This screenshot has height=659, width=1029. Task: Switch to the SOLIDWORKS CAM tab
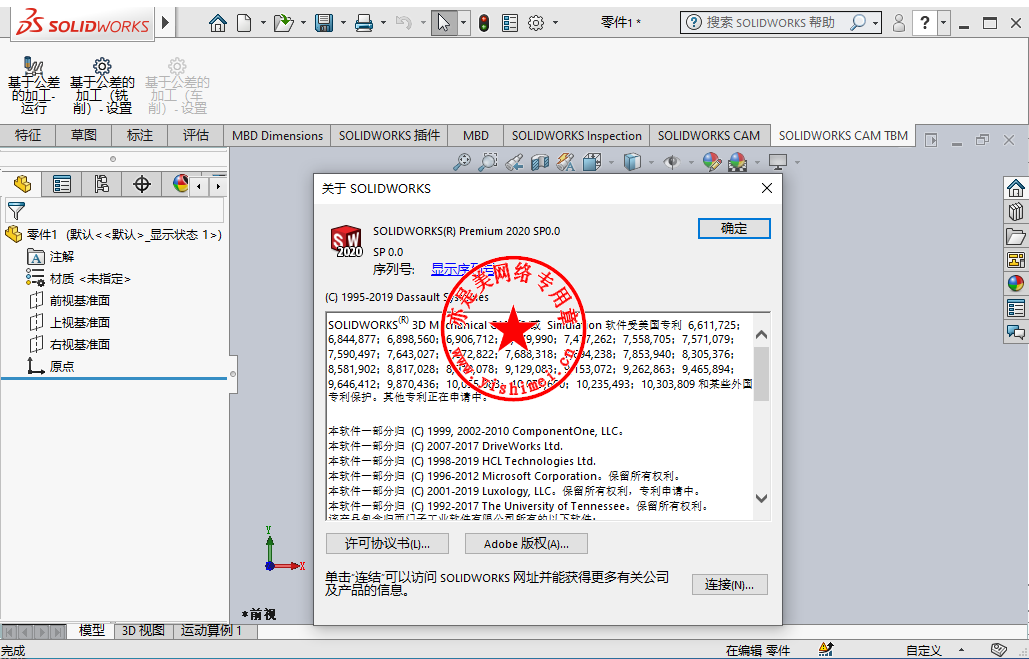pyautogui.click(x=709, y=136)
